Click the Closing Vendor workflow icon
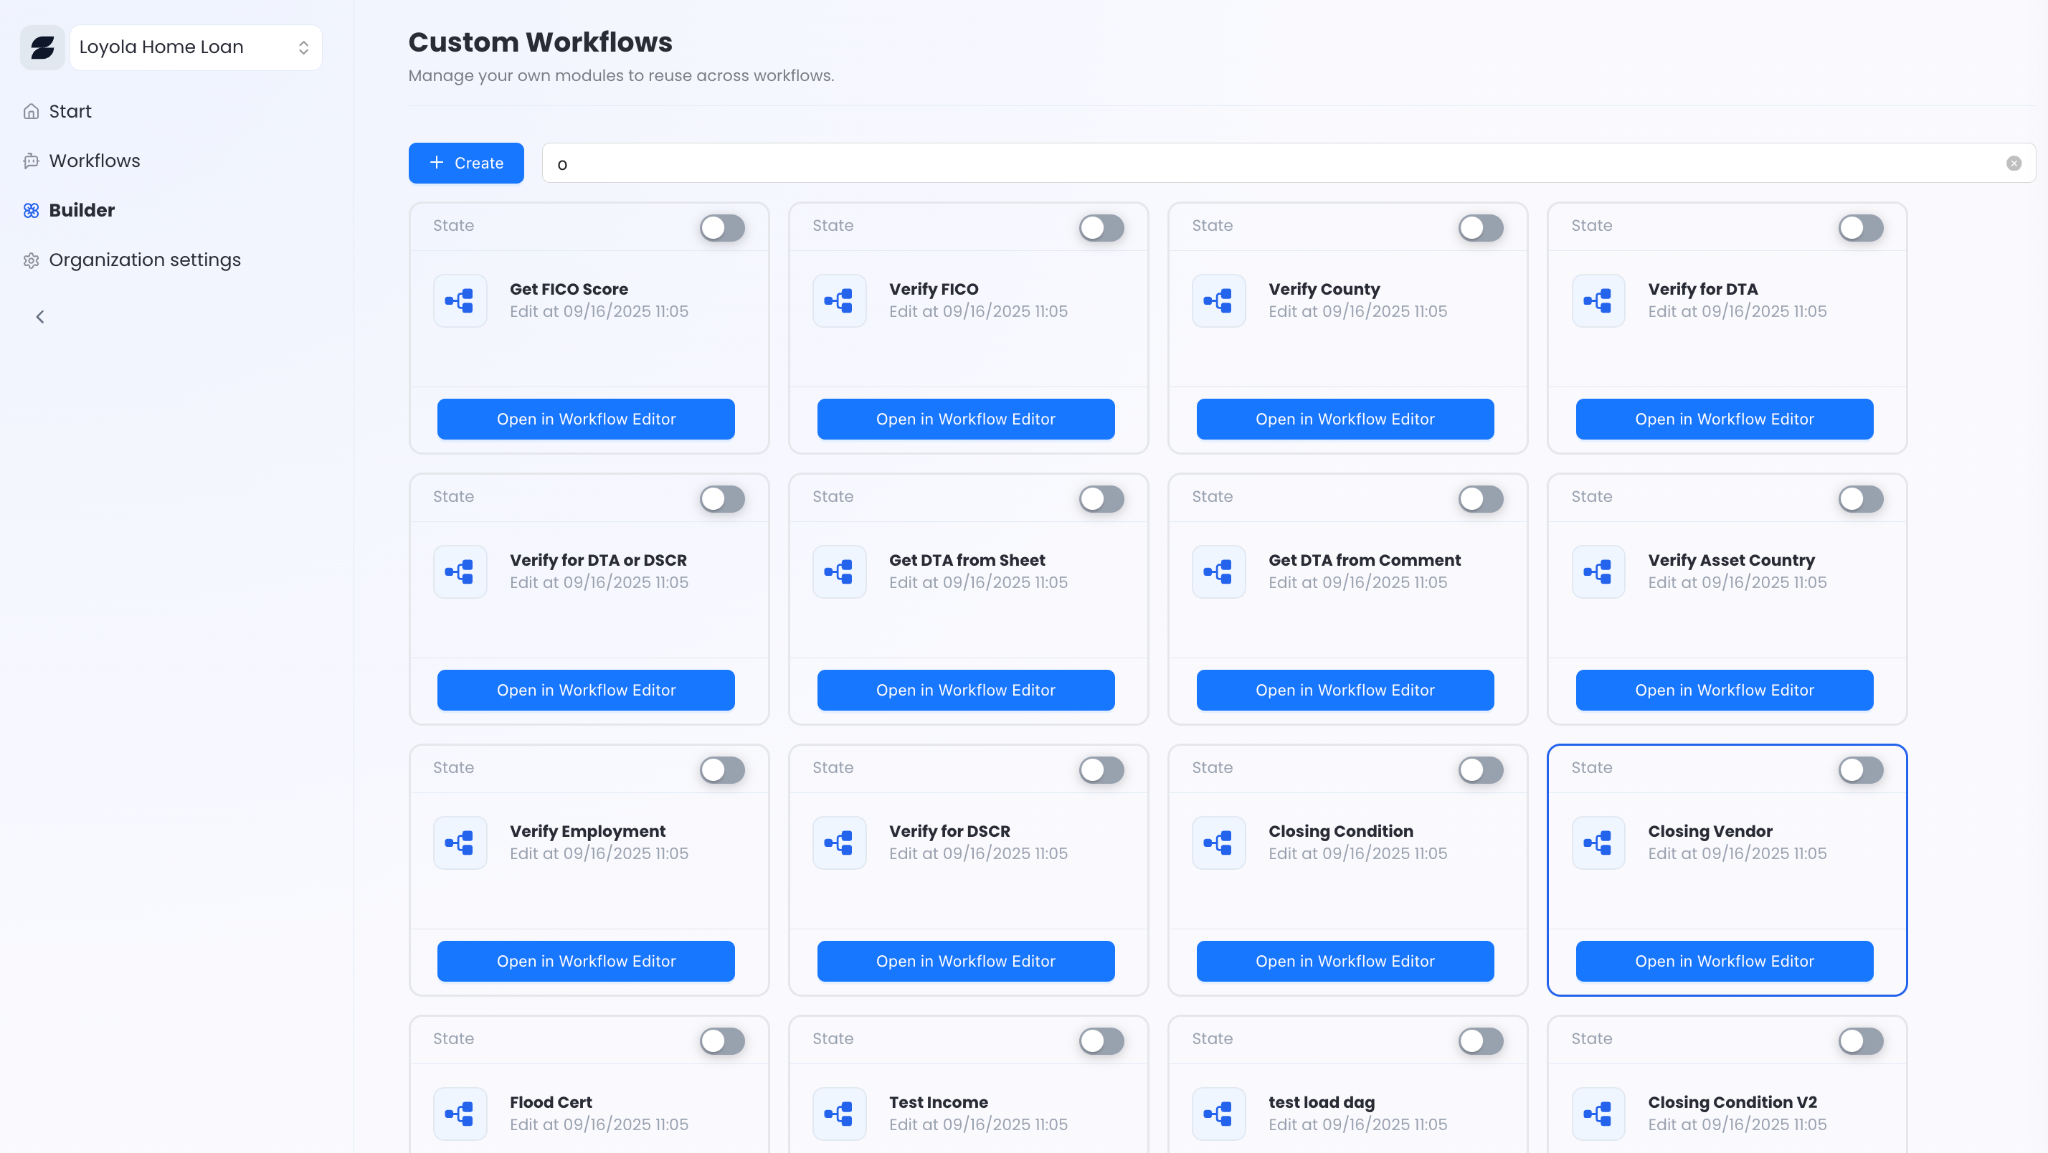 pyautogui.click(x=1598, y=843)
